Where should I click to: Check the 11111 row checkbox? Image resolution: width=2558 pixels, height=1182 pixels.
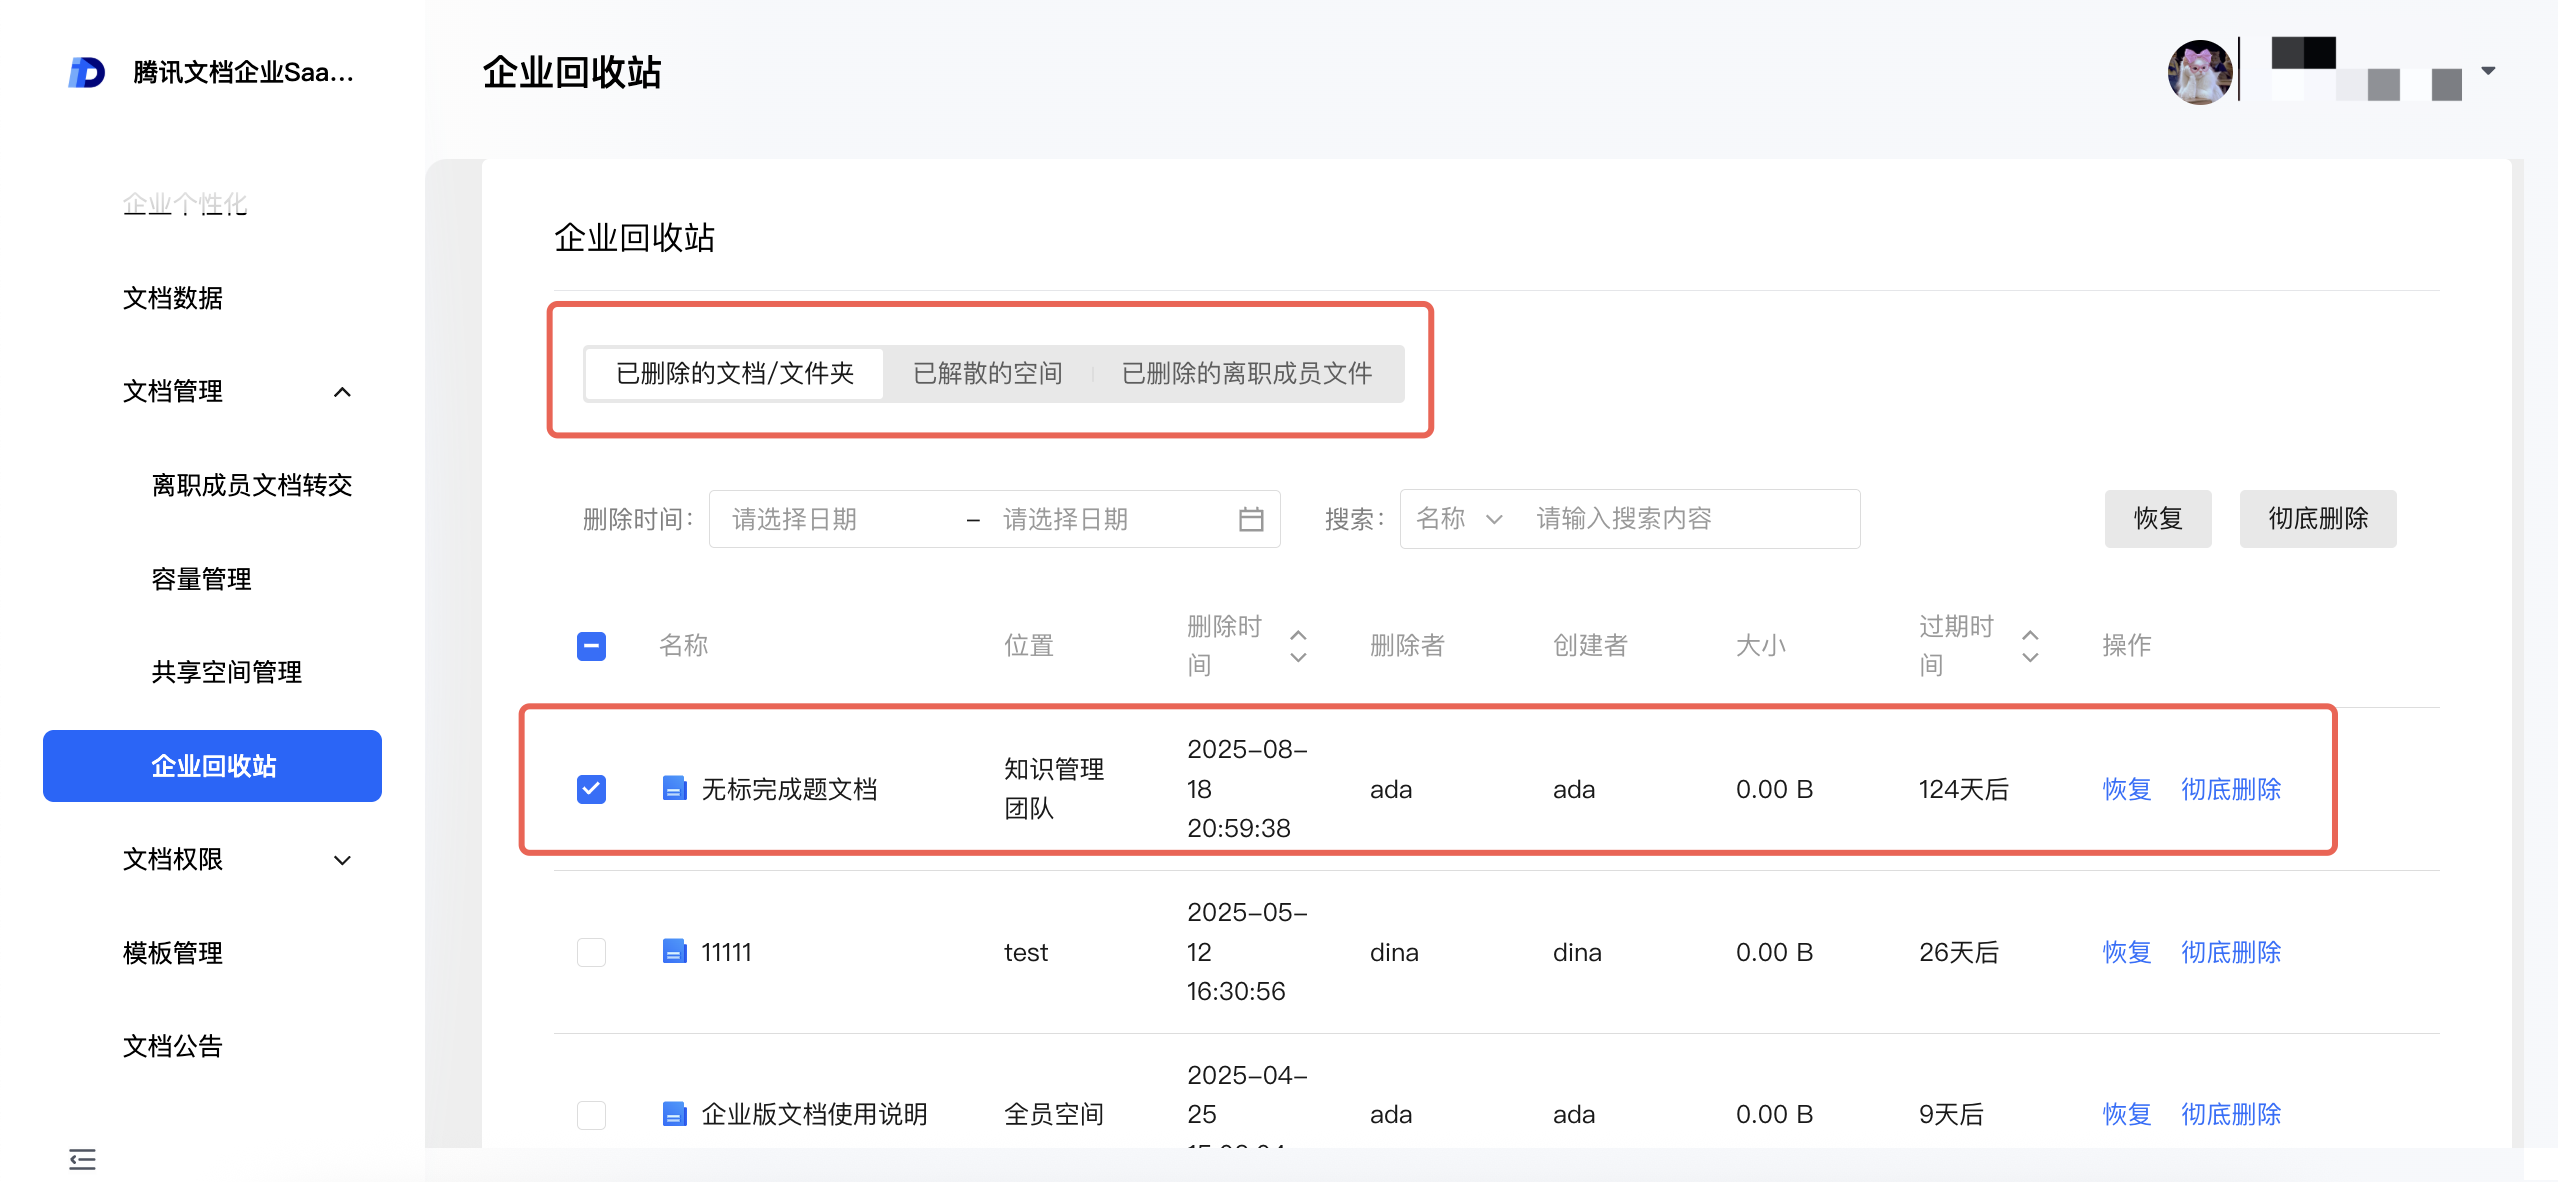(x=591, y=952)
